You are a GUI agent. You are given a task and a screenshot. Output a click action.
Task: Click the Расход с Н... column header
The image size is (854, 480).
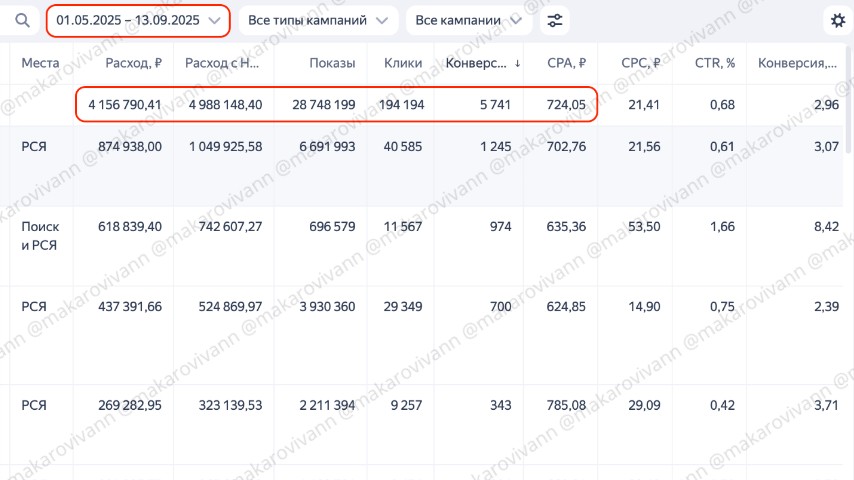click(223, 63)
